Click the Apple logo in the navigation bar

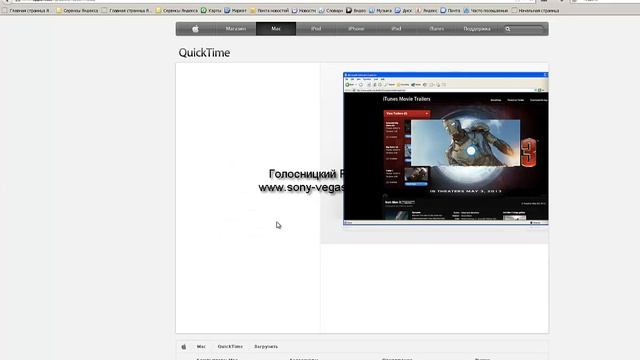(x=196, y=29)
